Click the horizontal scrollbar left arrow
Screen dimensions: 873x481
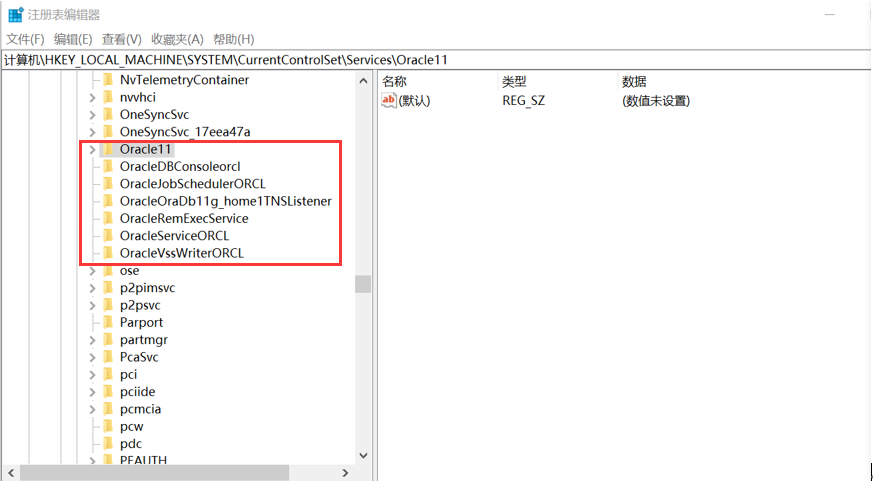[10, 473]
